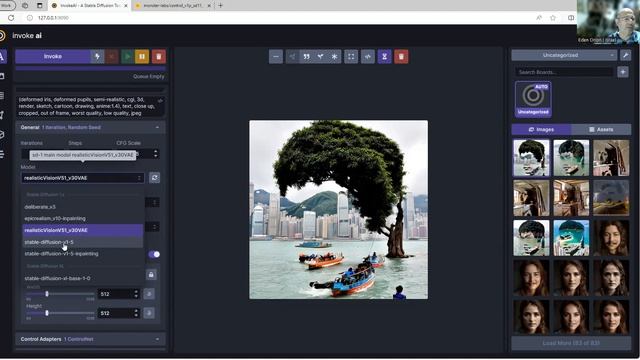The image size is (640, 360).
Task: Open the text-to-image tab in left sidebar
Action: [2, 56]
